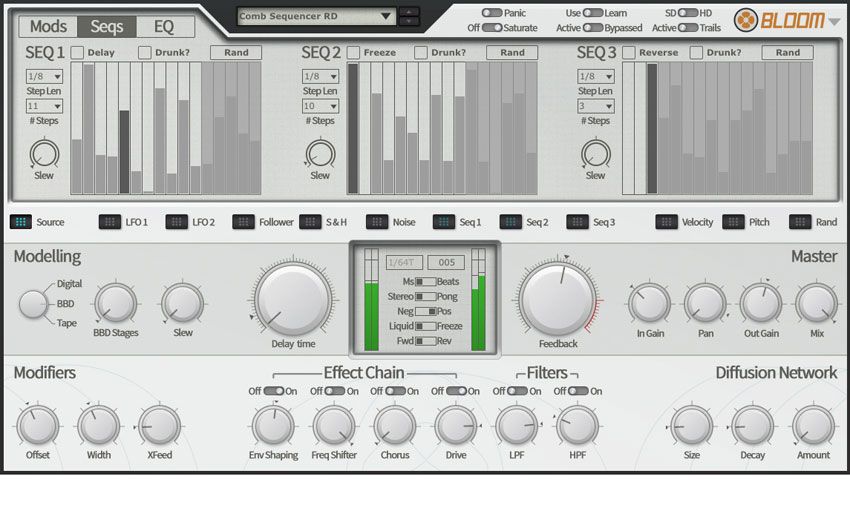
Task: Randomize SEQ 2 with Rand button
Action: [x=512, y=53]
